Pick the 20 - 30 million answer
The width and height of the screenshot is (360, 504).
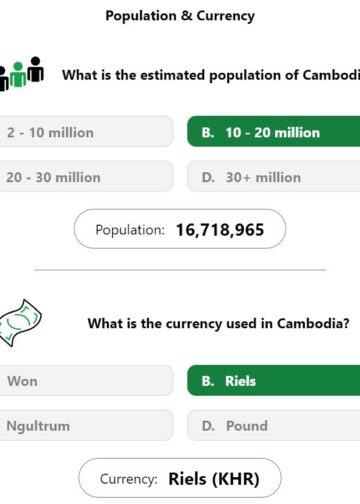[x=86, y=176]
